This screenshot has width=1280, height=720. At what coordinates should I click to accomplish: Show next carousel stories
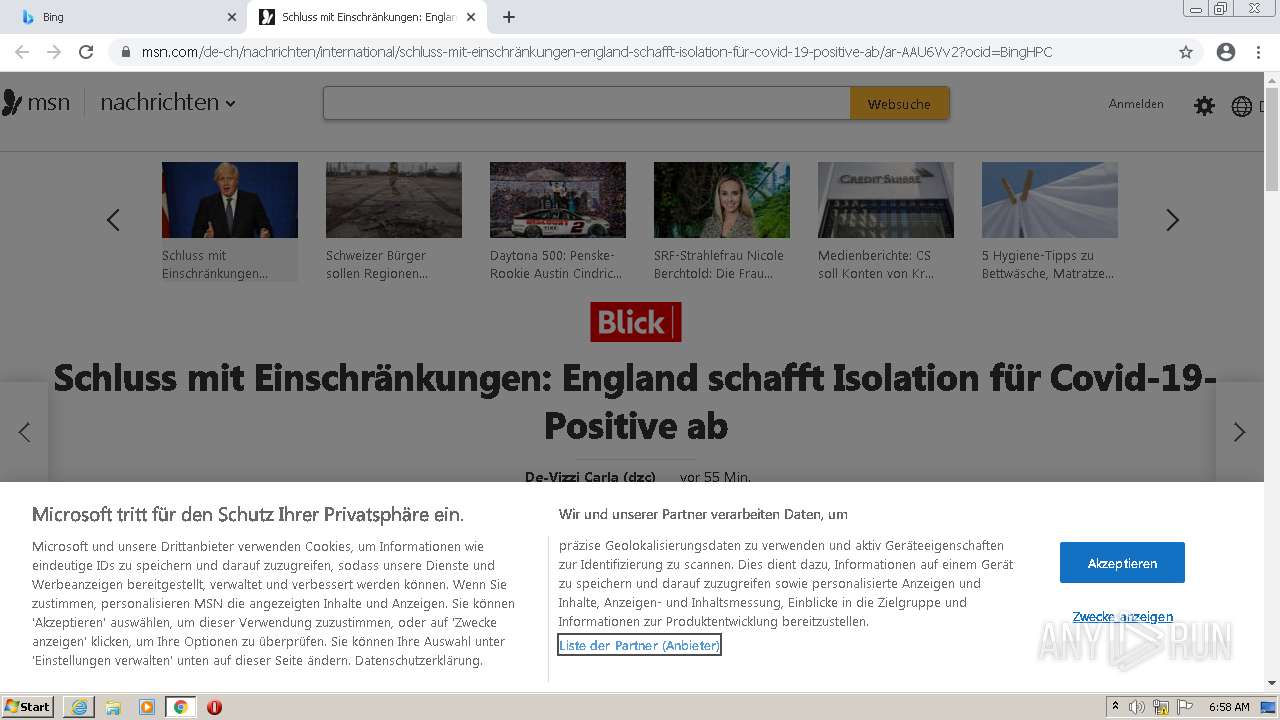(1172, 220)
